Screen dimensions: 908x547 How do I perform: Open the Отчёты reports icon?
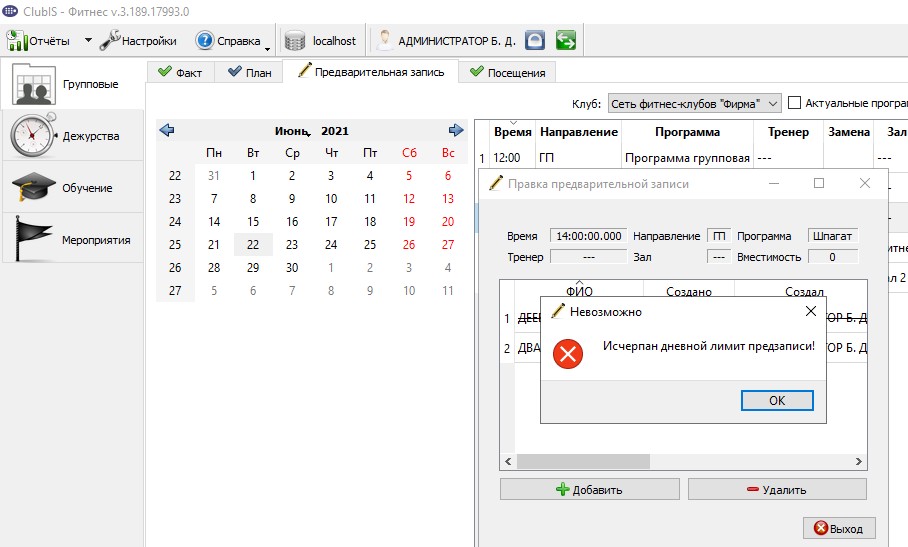[x=16, y=41]
